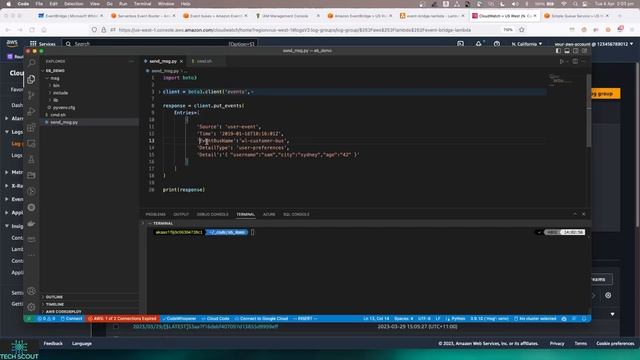Switch to the Amazon EventBridge browser tab

click(x=360, y=16)
